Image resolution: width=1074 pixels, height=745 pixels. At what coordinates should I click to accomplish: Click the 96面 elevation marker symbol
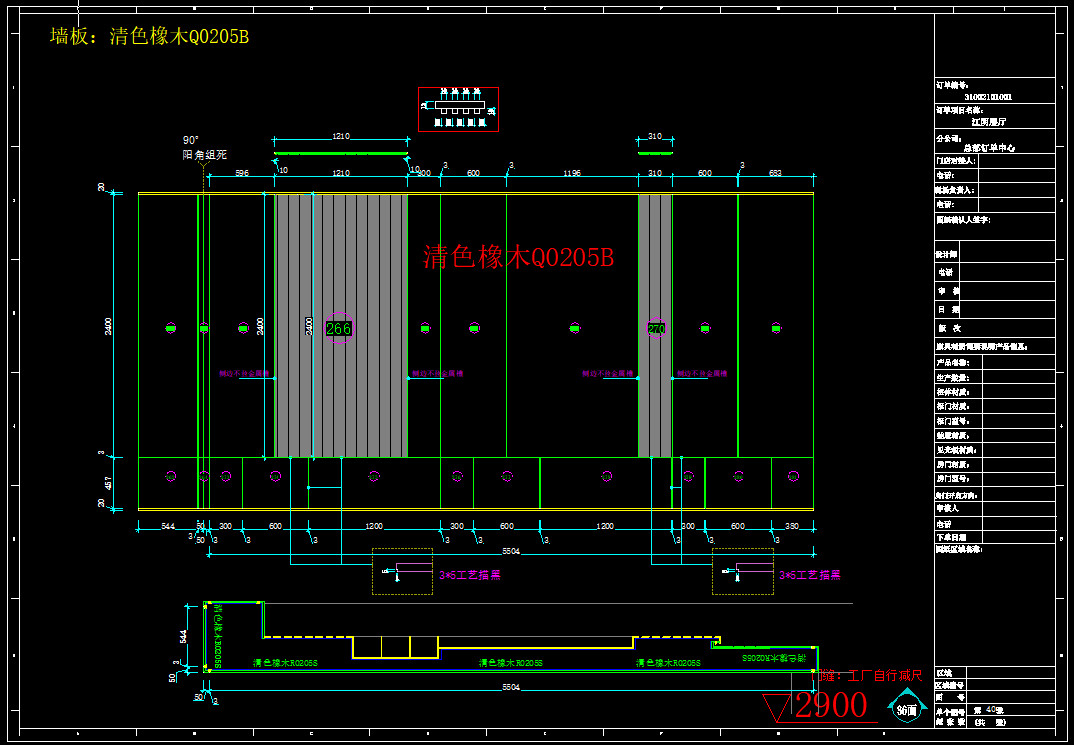(x=907, y=711)
